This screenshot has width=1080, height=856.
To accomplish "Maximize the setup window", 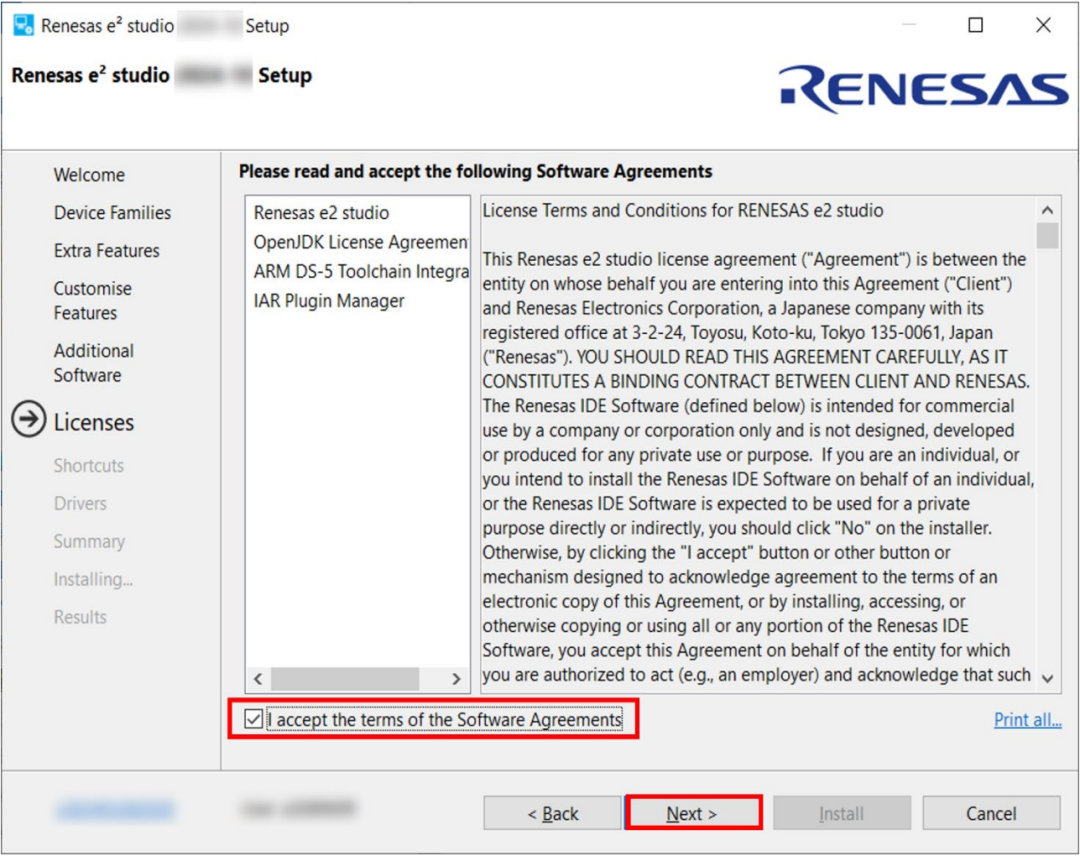I will click(x=976, y=26).
